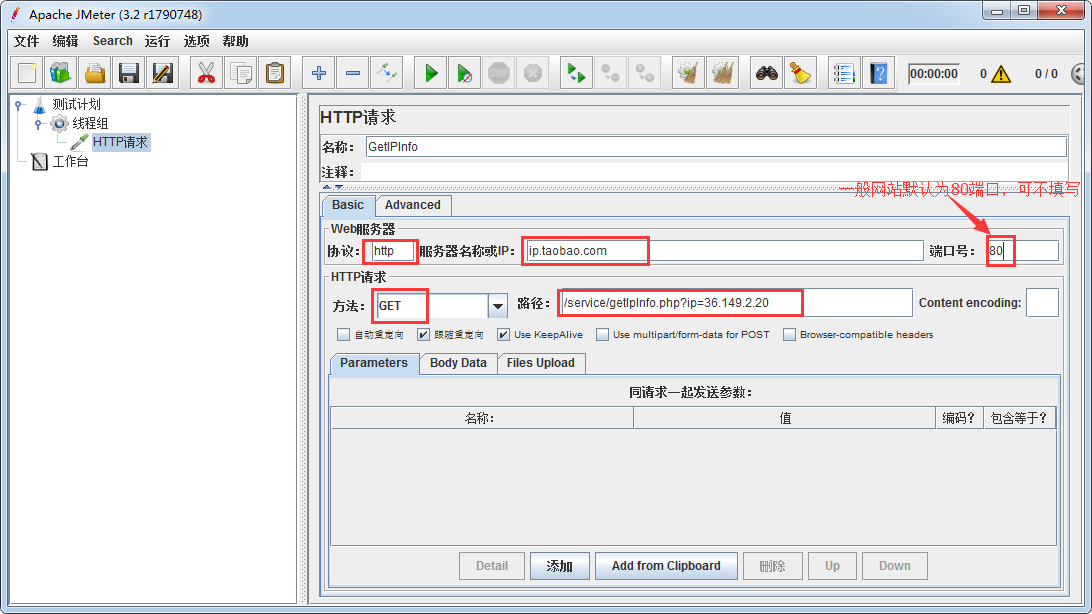Click the Shutdown cross icon
Viewport: 1092px width, 614px height.
click(x=533, y=73)
